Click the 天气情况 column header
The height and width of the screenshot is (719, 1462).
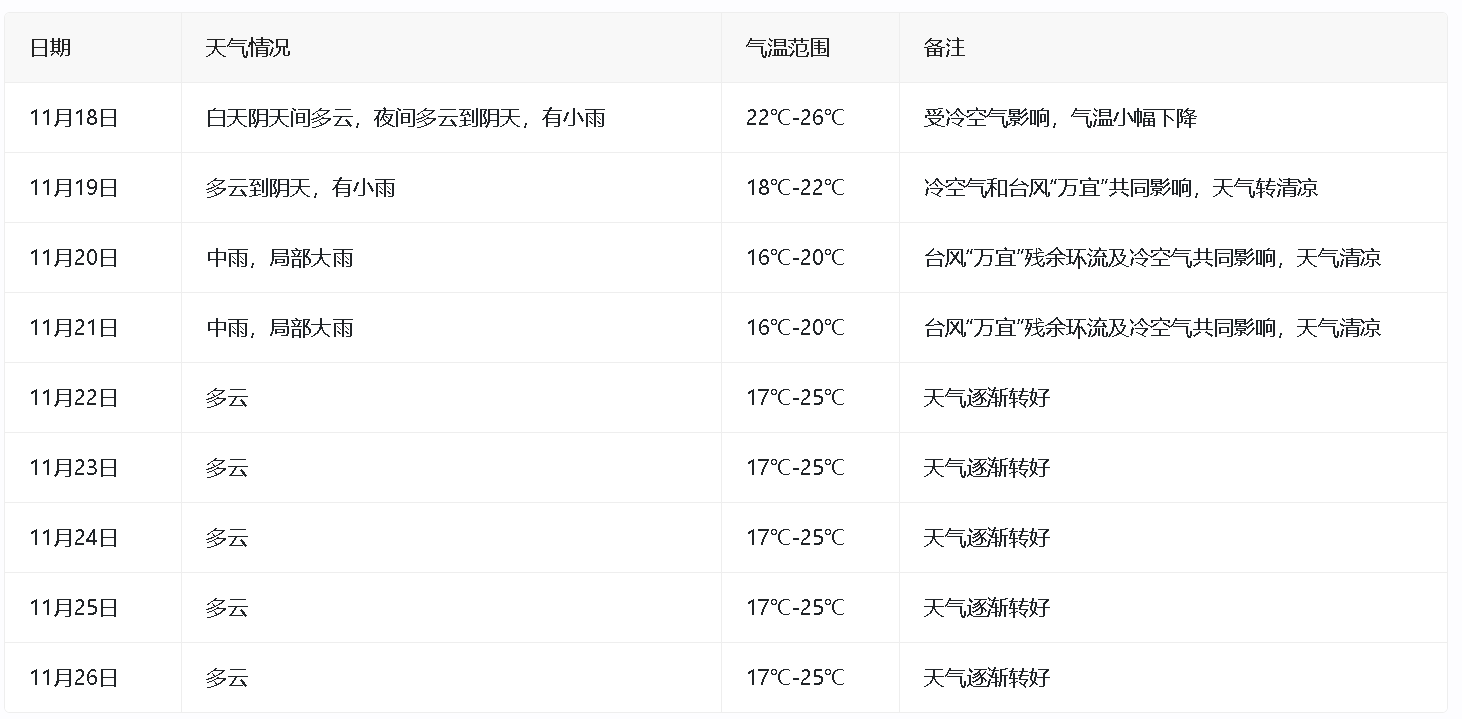[x=247, y=48]
